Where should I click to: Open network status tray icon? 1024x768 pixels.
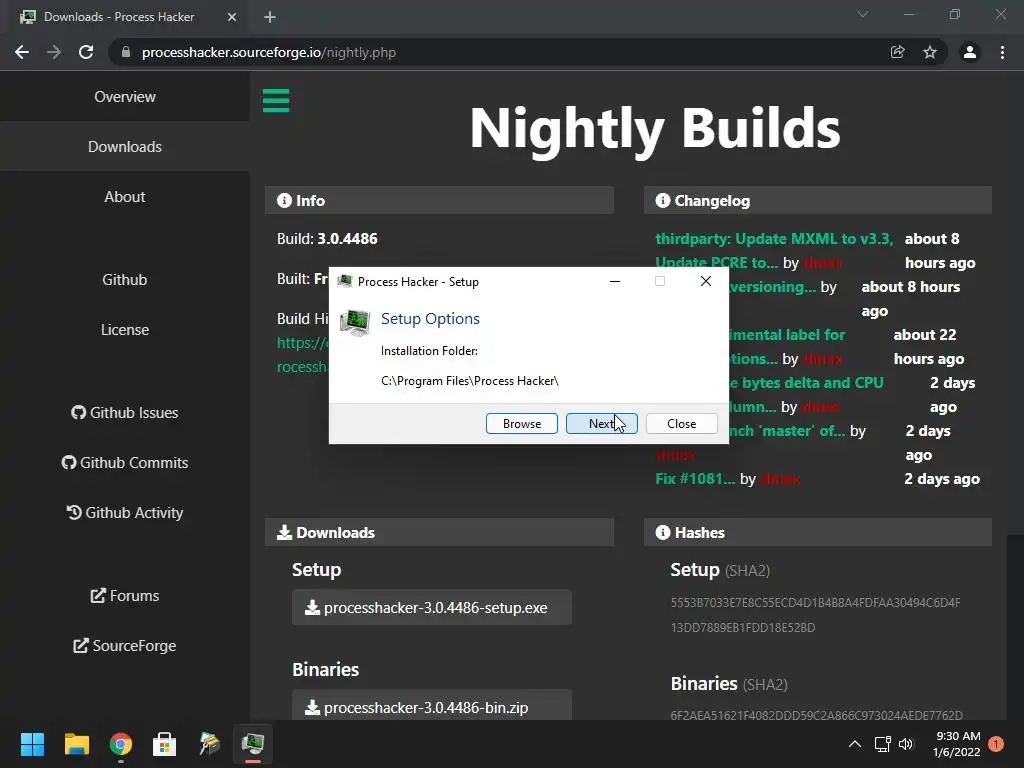(x=882, y=744)
